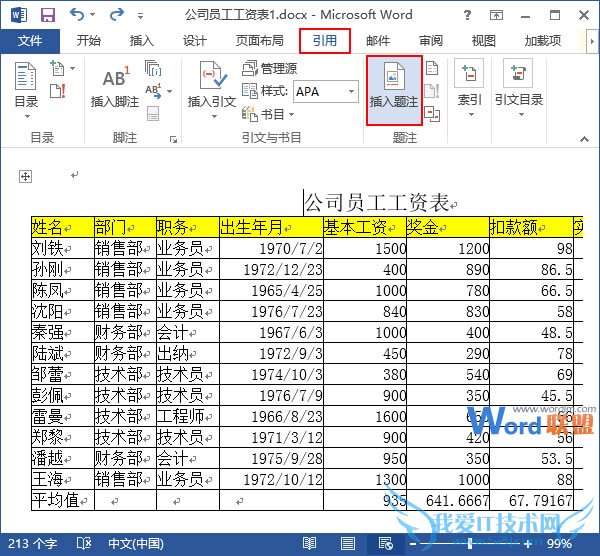Click 插入题注 button
The width and height of the screenshot is (600, 556).
click(394, 90)
